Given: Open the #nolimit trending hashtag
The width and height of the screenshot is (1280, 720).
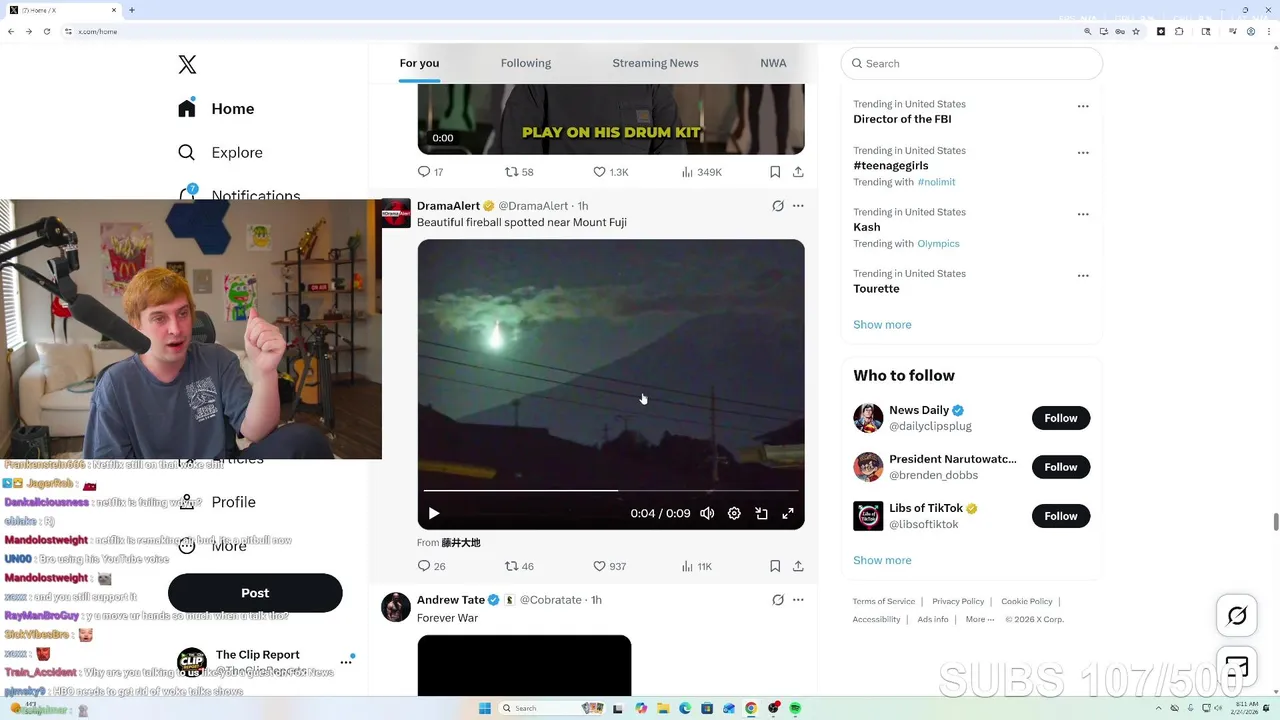Looking at the screenshot, I should coord(936,182).
